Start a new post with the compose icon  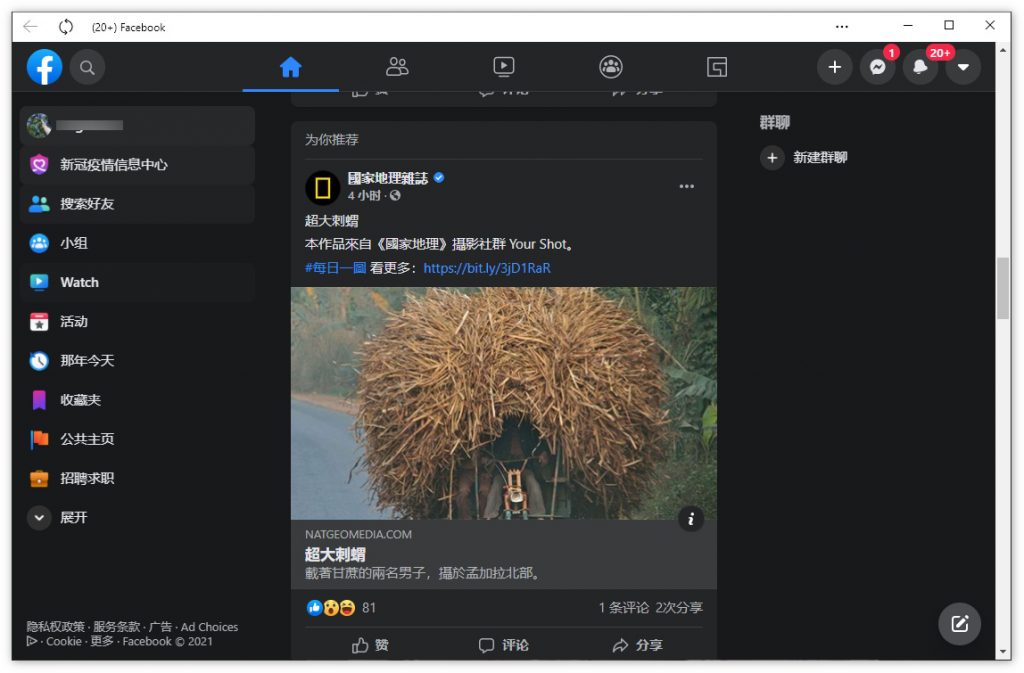[959, 624]
